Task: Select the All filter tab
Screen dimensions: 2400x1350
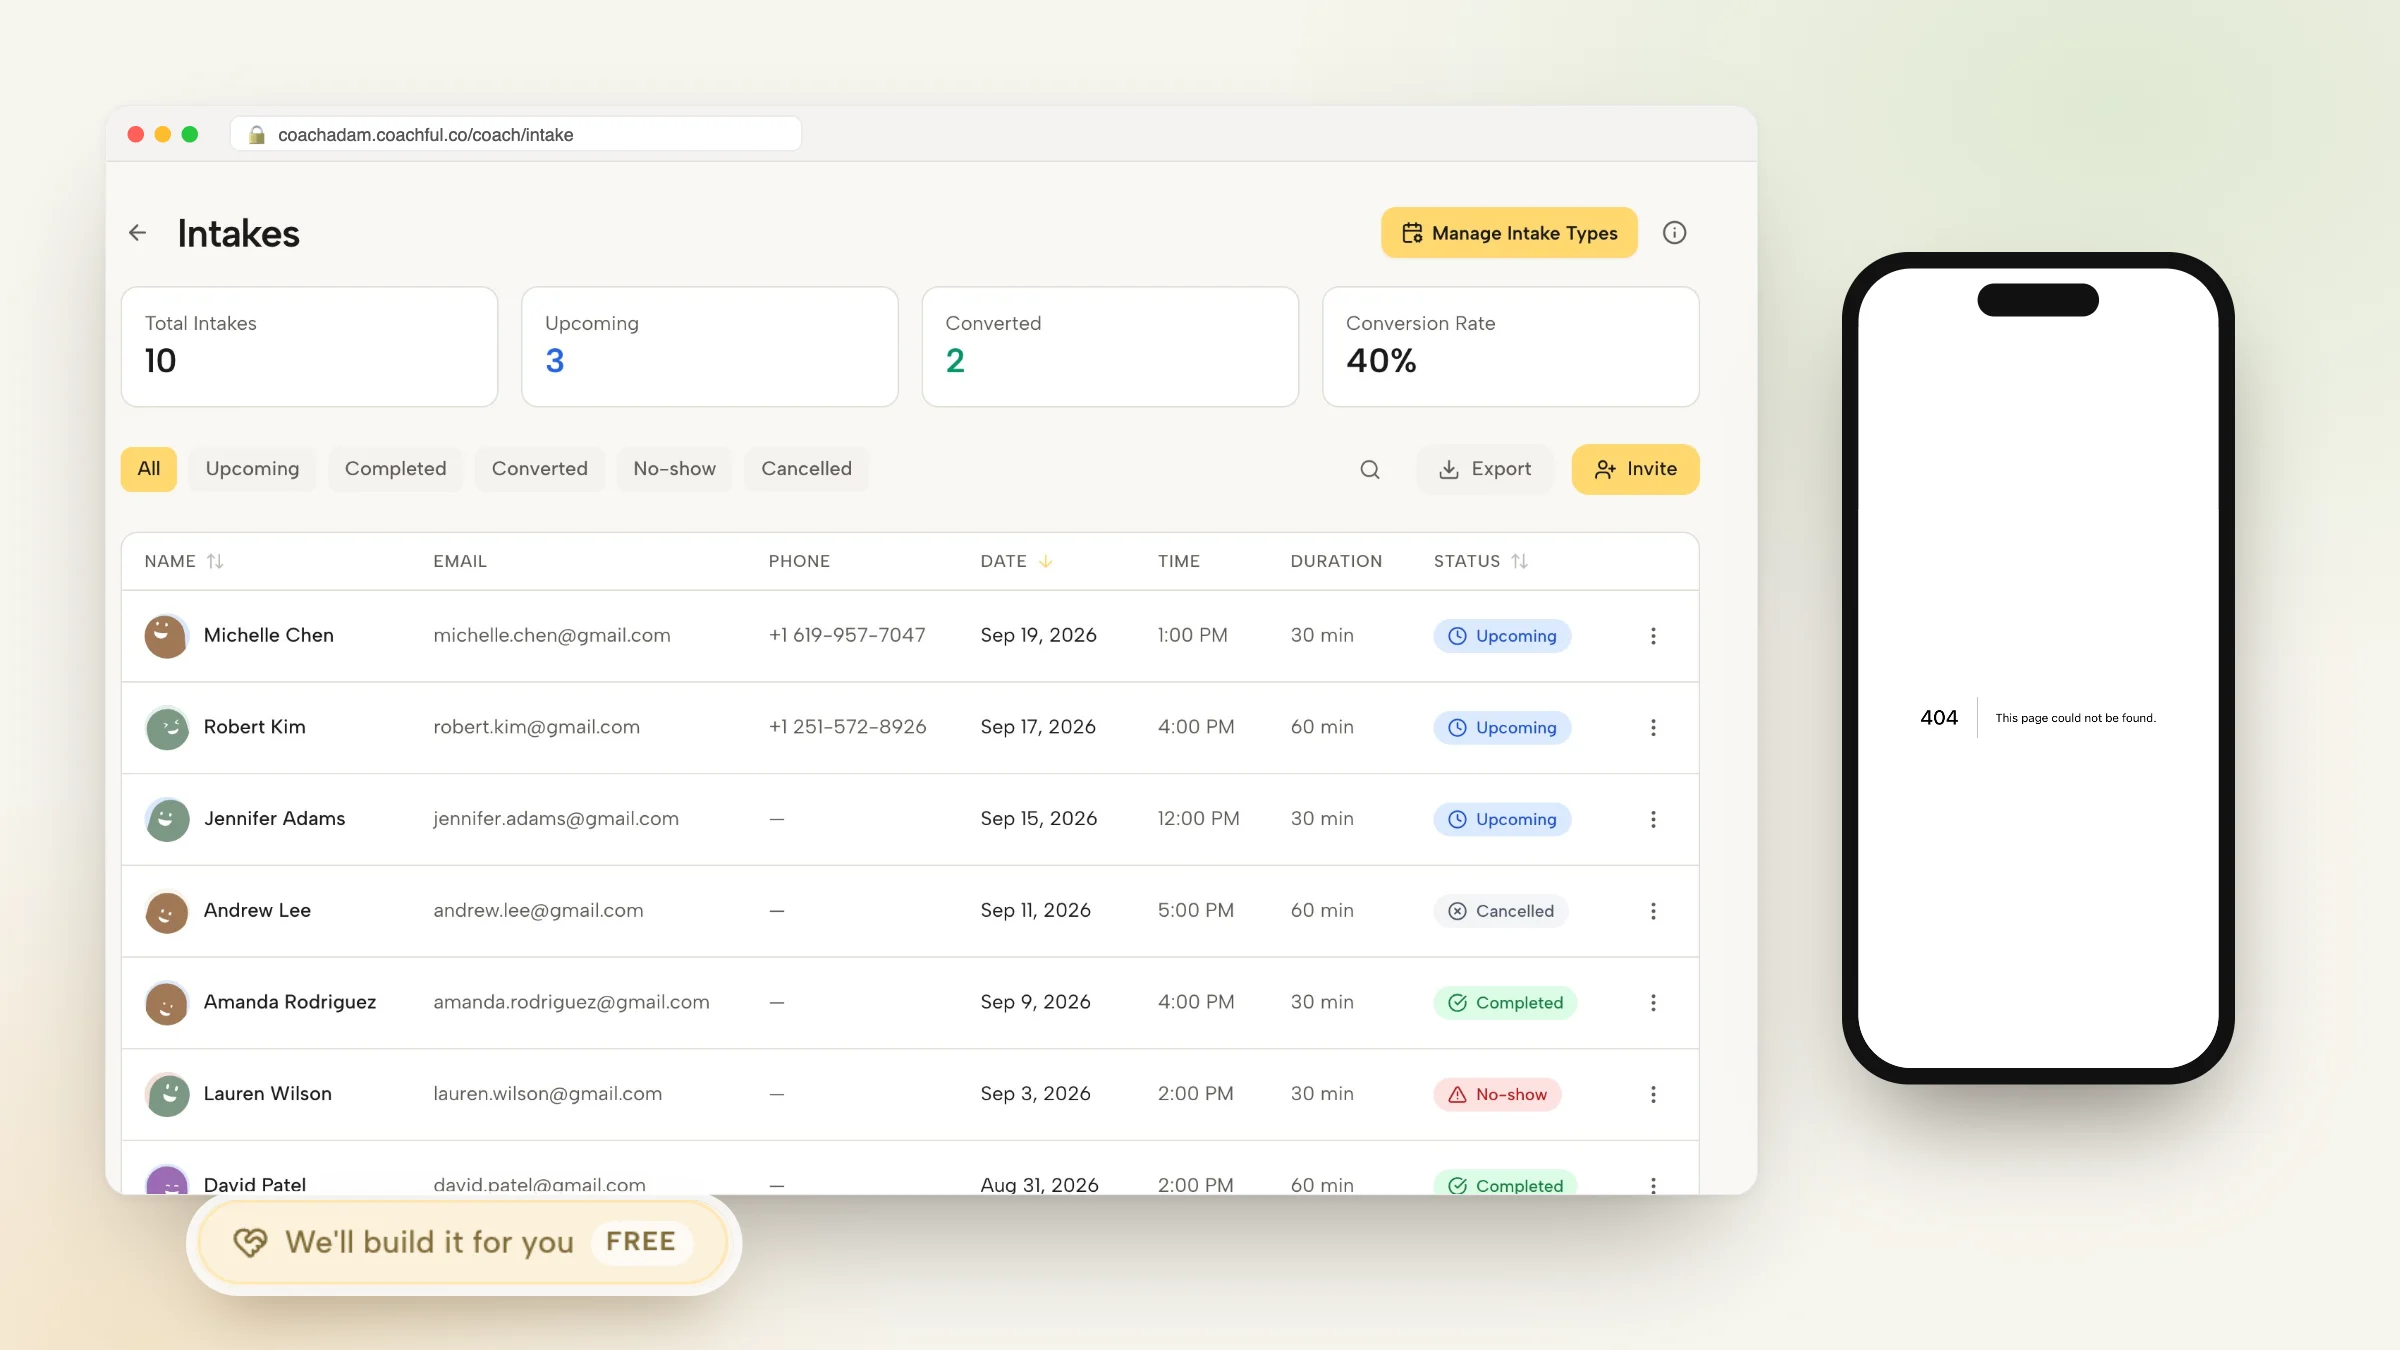Action: coord(149,469)
